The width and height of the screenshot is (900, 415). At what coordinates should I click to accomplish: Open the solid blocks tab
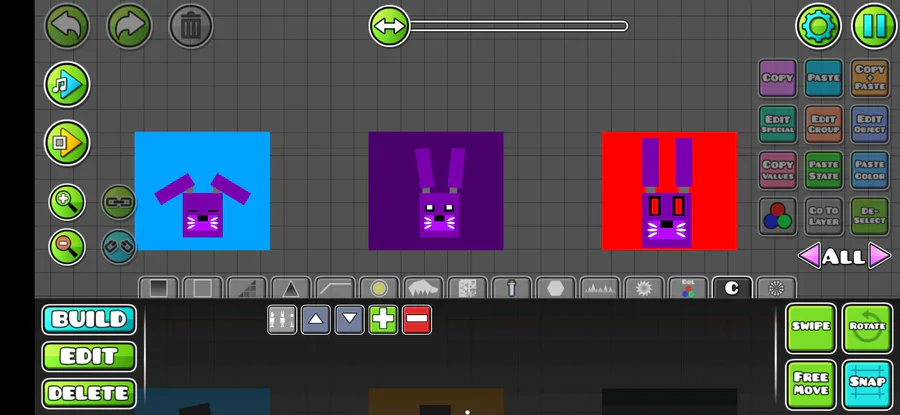158,288
